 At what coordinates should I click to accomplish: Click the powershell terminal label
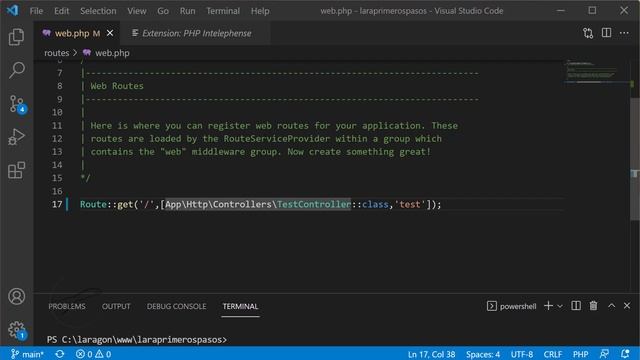511,307
